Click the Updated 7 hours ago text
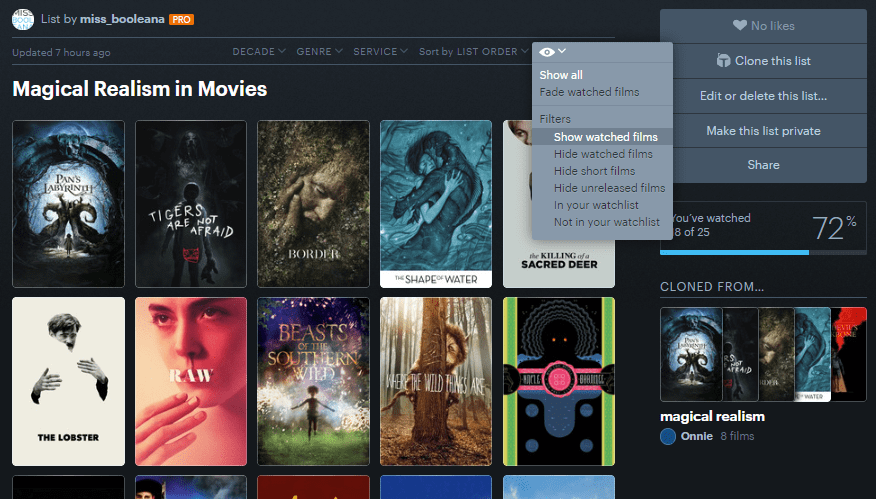 (x=61, y=53)
